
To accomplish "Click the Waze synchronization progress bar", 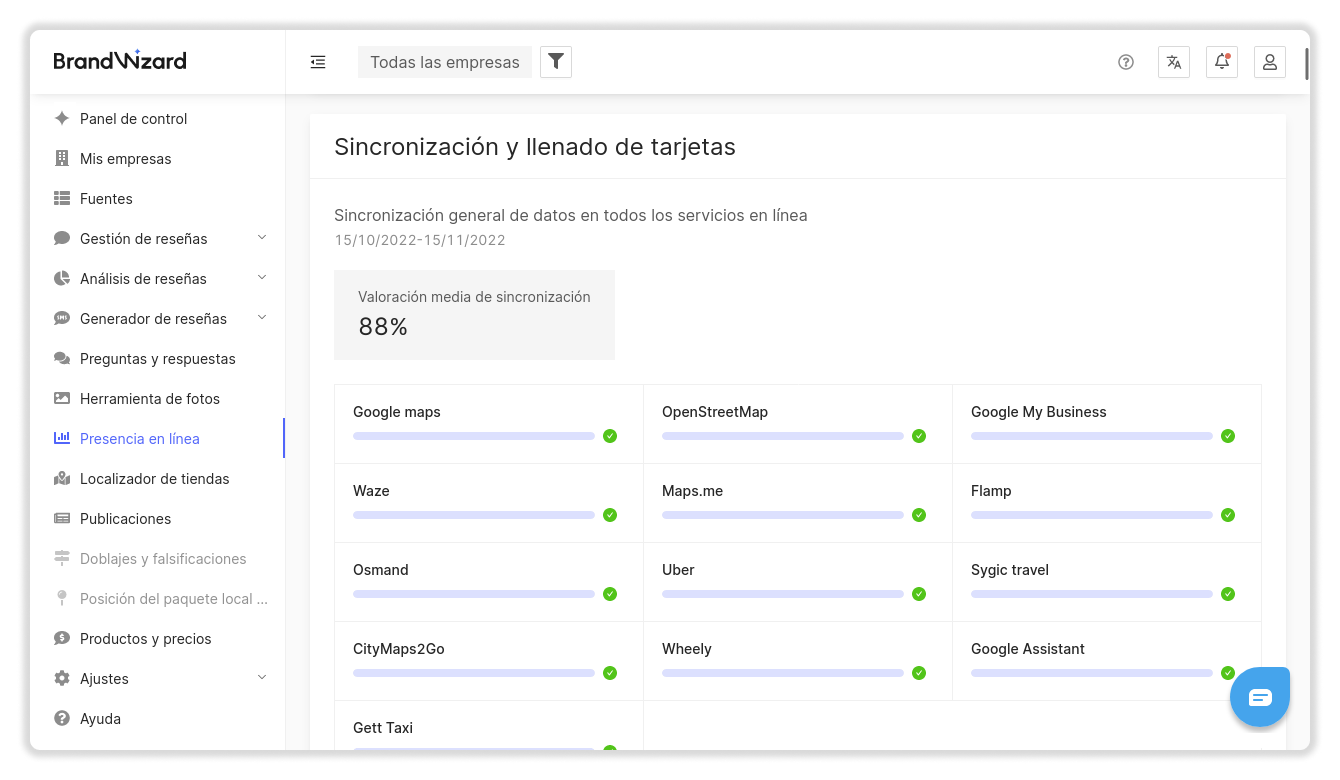I will click(474, 515).
